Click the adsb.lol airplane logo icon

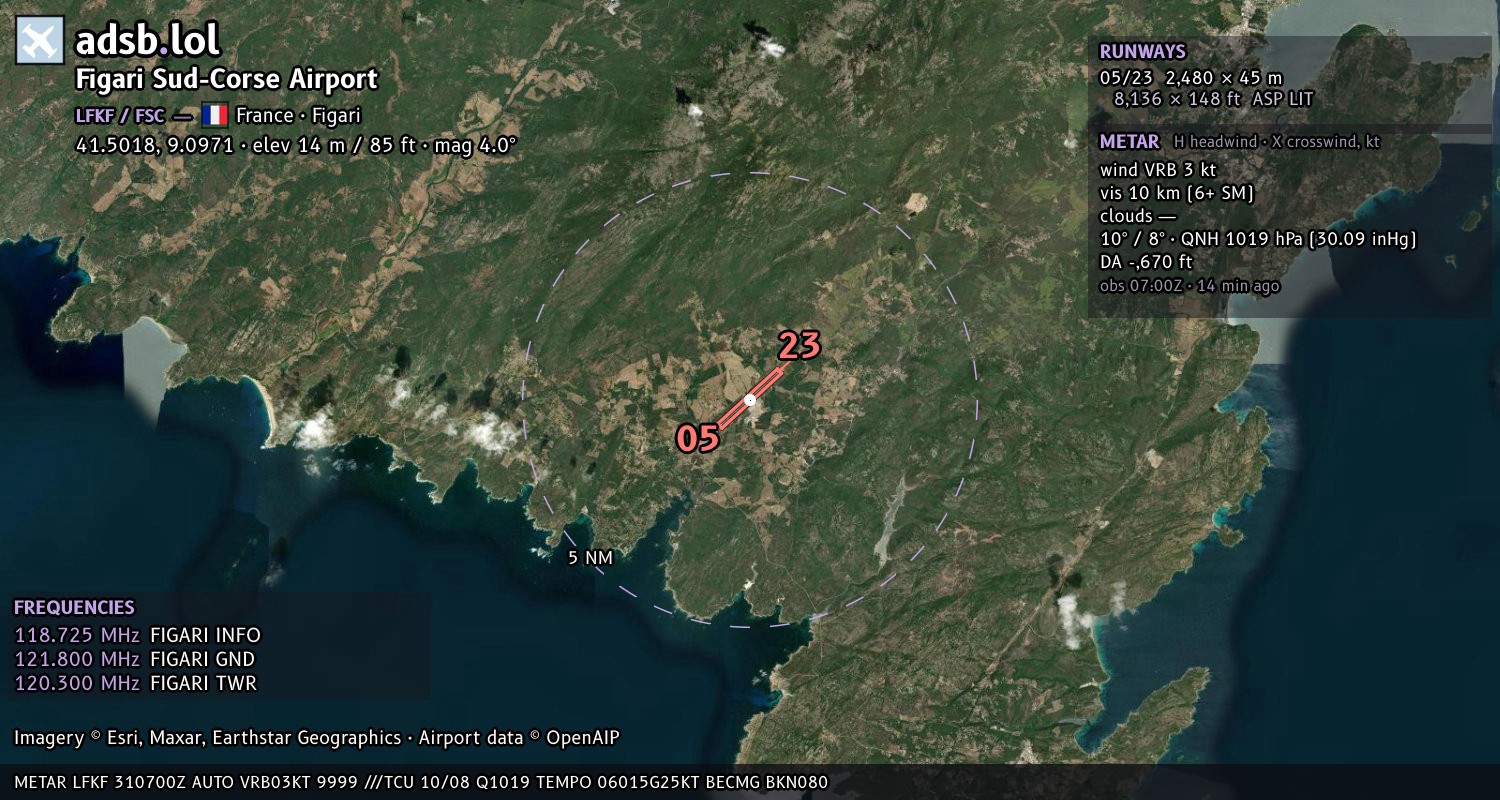click(x=40, y=41)
